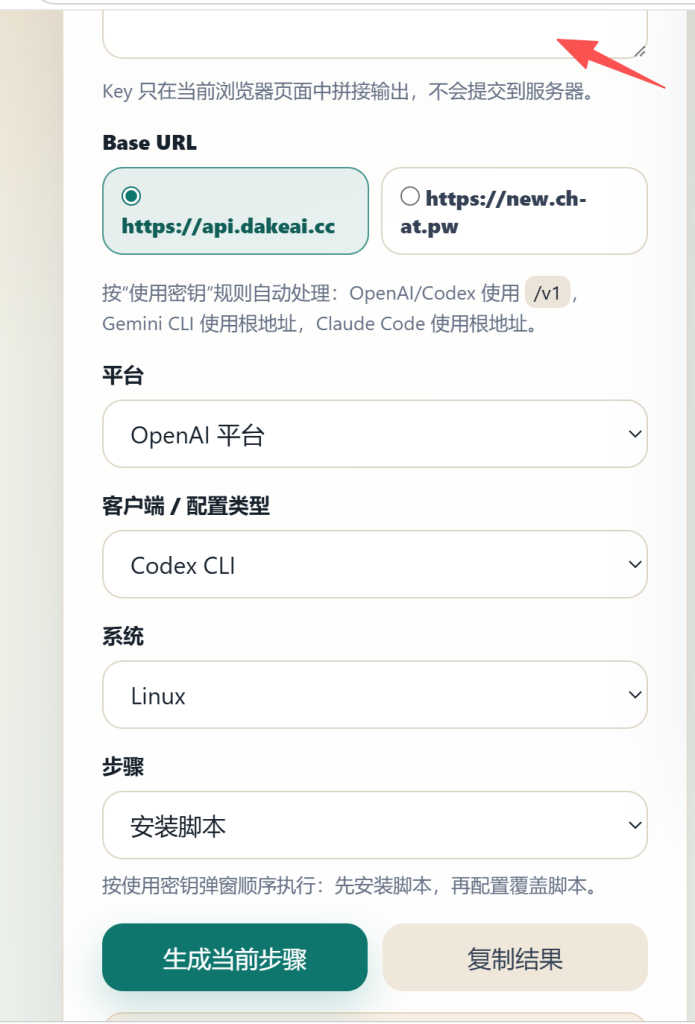Viewport: 695px width, 1024px height.
Task: Click the 安装脚本 dropdown chevron
Action: (633, 825)
